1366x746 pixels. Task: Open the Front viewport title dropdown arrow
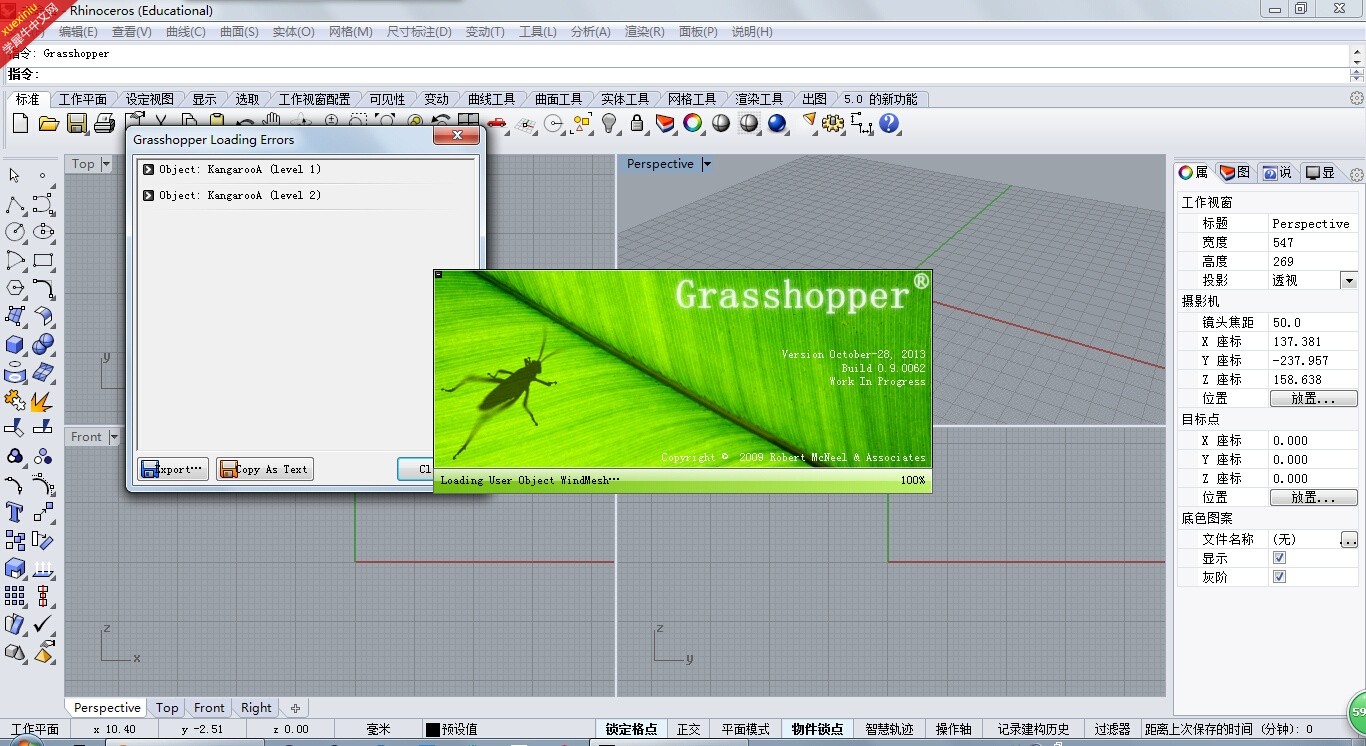pos(113,437)
